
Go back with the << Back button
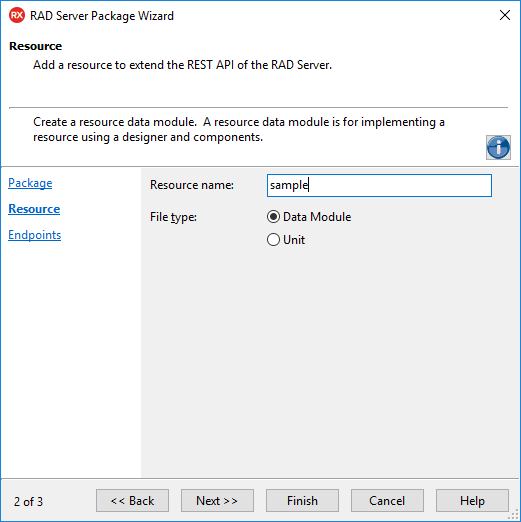click(132, 500)
